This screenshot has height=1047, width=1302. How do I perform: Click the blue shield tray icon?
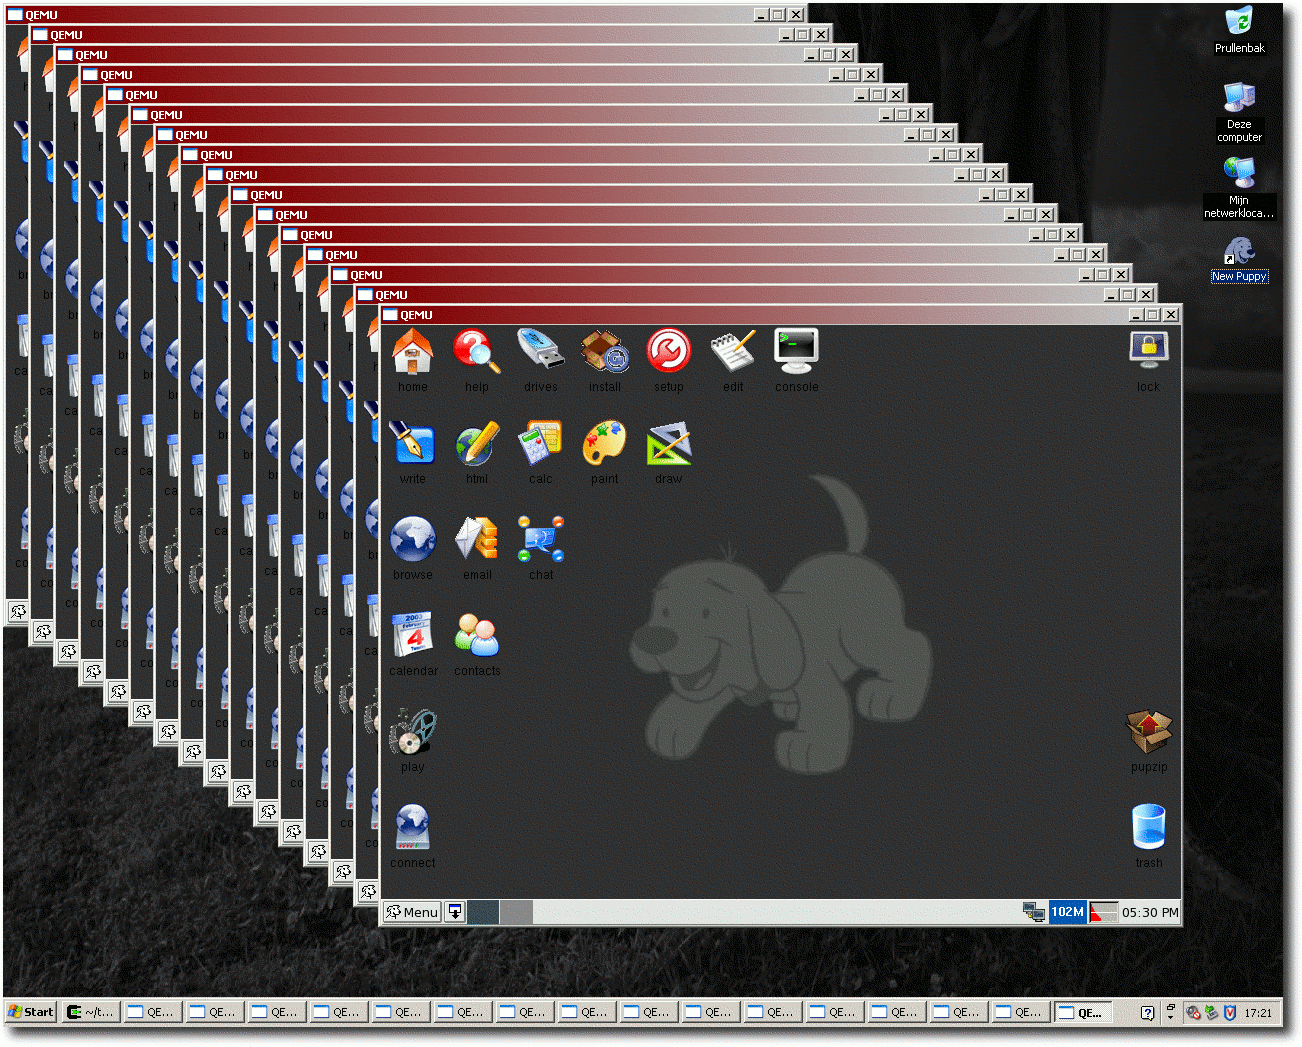point(1230,1013)
